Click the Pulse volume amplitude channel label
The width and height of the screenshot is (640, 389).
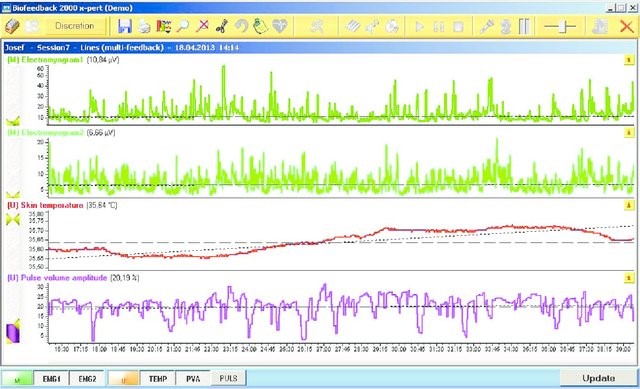coord(57,278)
